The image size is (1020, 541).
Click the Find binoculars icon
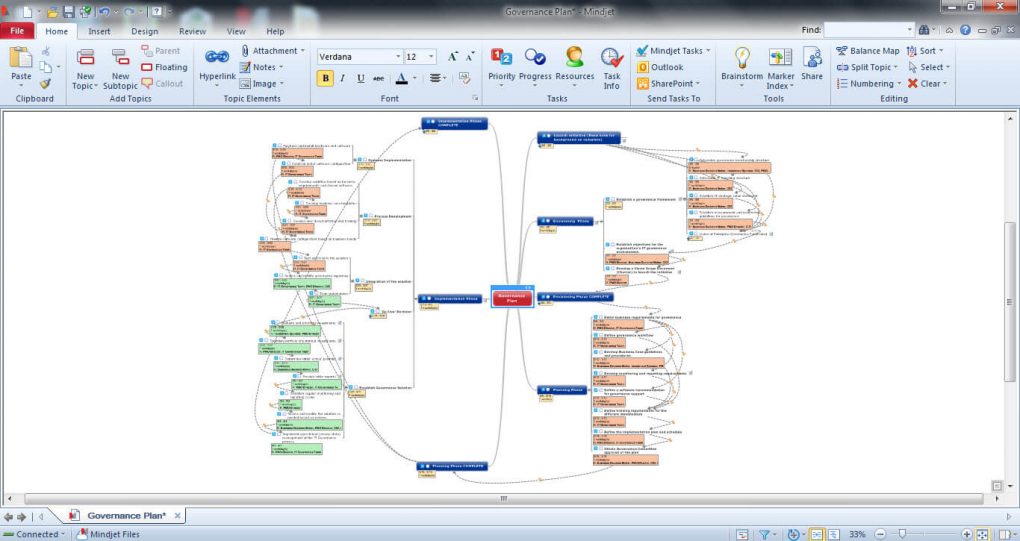924,30
